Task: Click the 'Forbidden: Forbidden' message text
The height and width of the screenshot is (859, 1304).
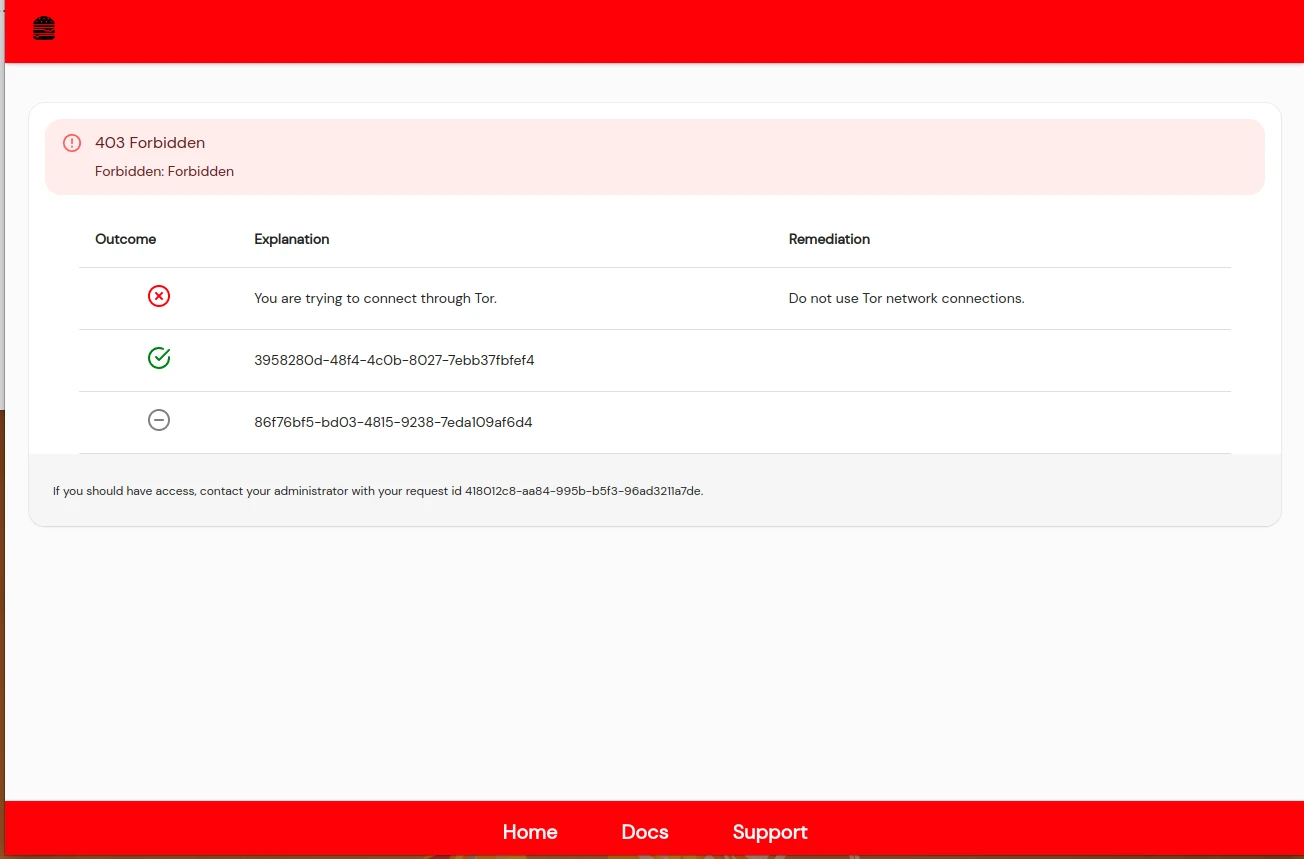Action: pos(164,171)
